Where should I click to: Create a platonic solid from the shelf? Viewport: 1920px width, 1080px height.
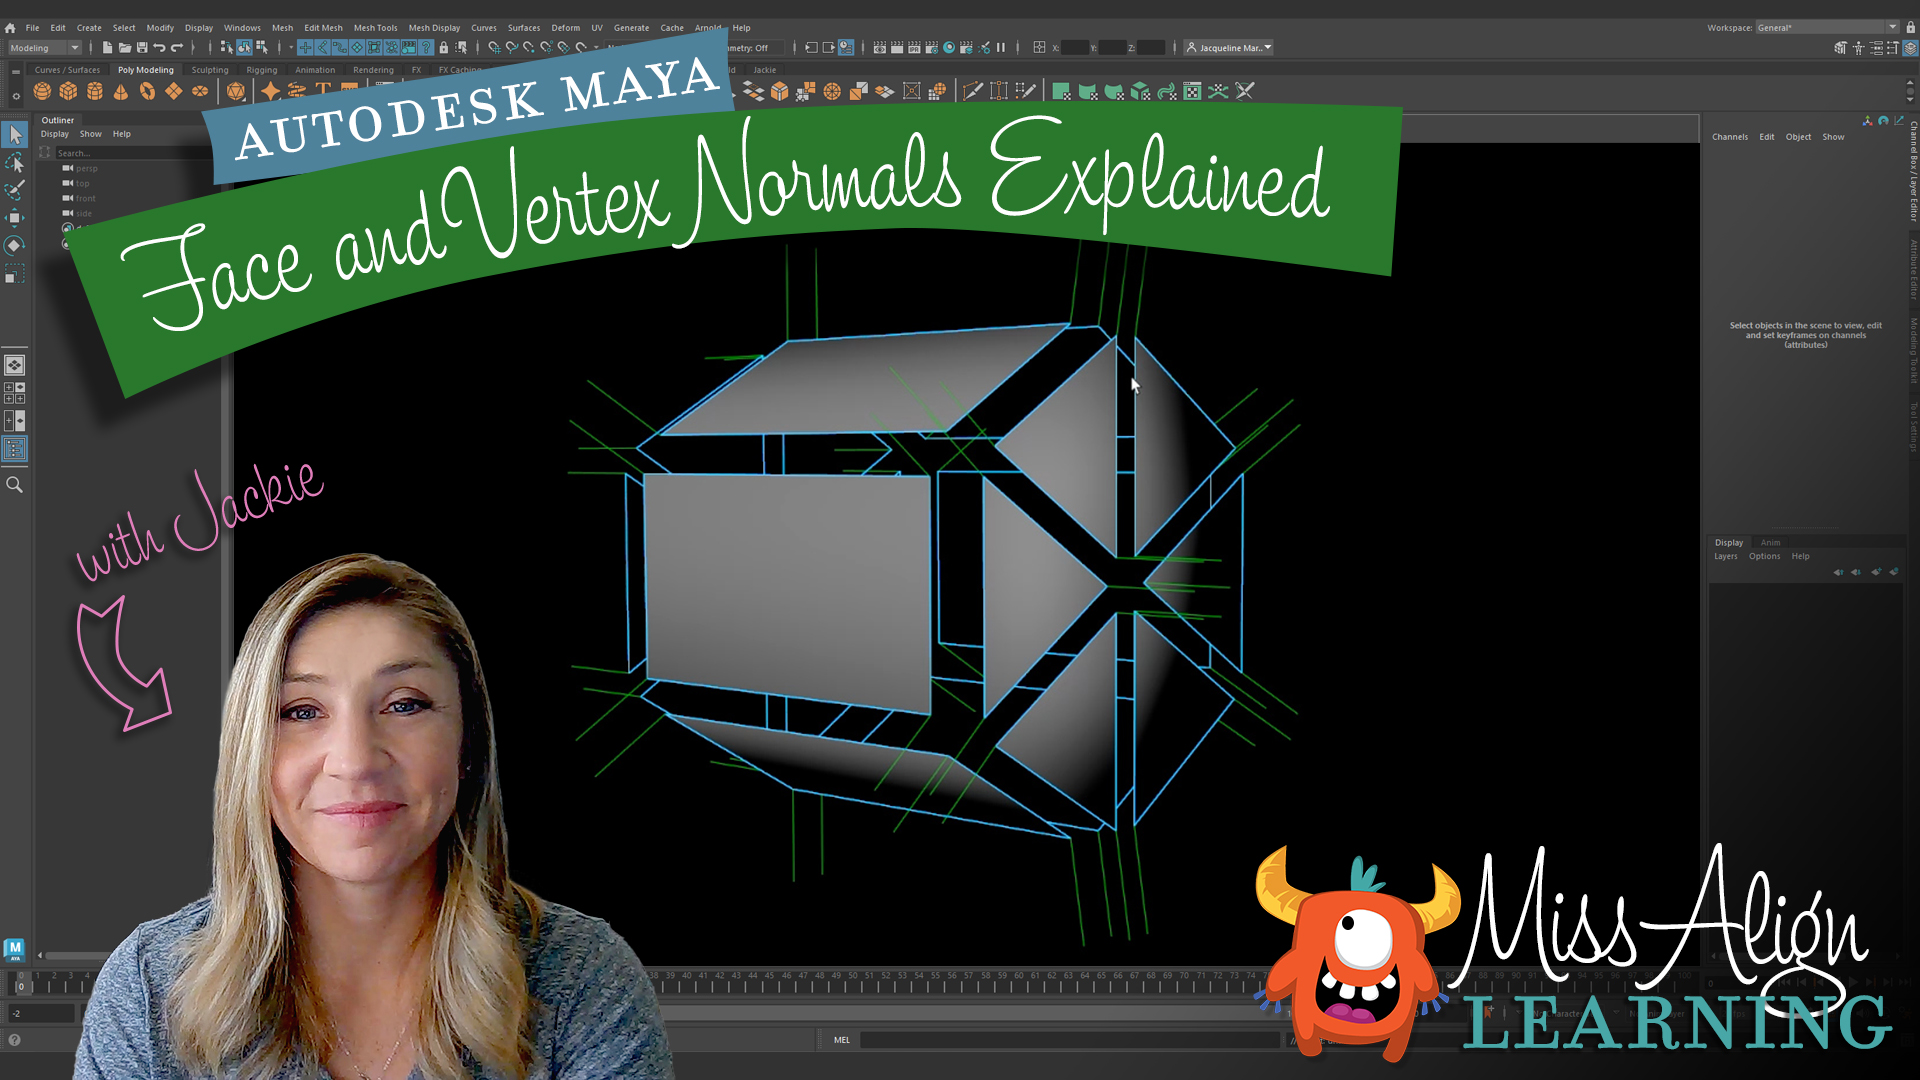tap(236, 91)
